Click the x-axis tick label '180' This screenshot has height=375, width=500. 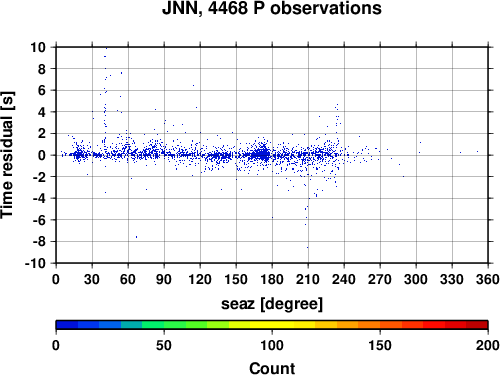[272, 279]
